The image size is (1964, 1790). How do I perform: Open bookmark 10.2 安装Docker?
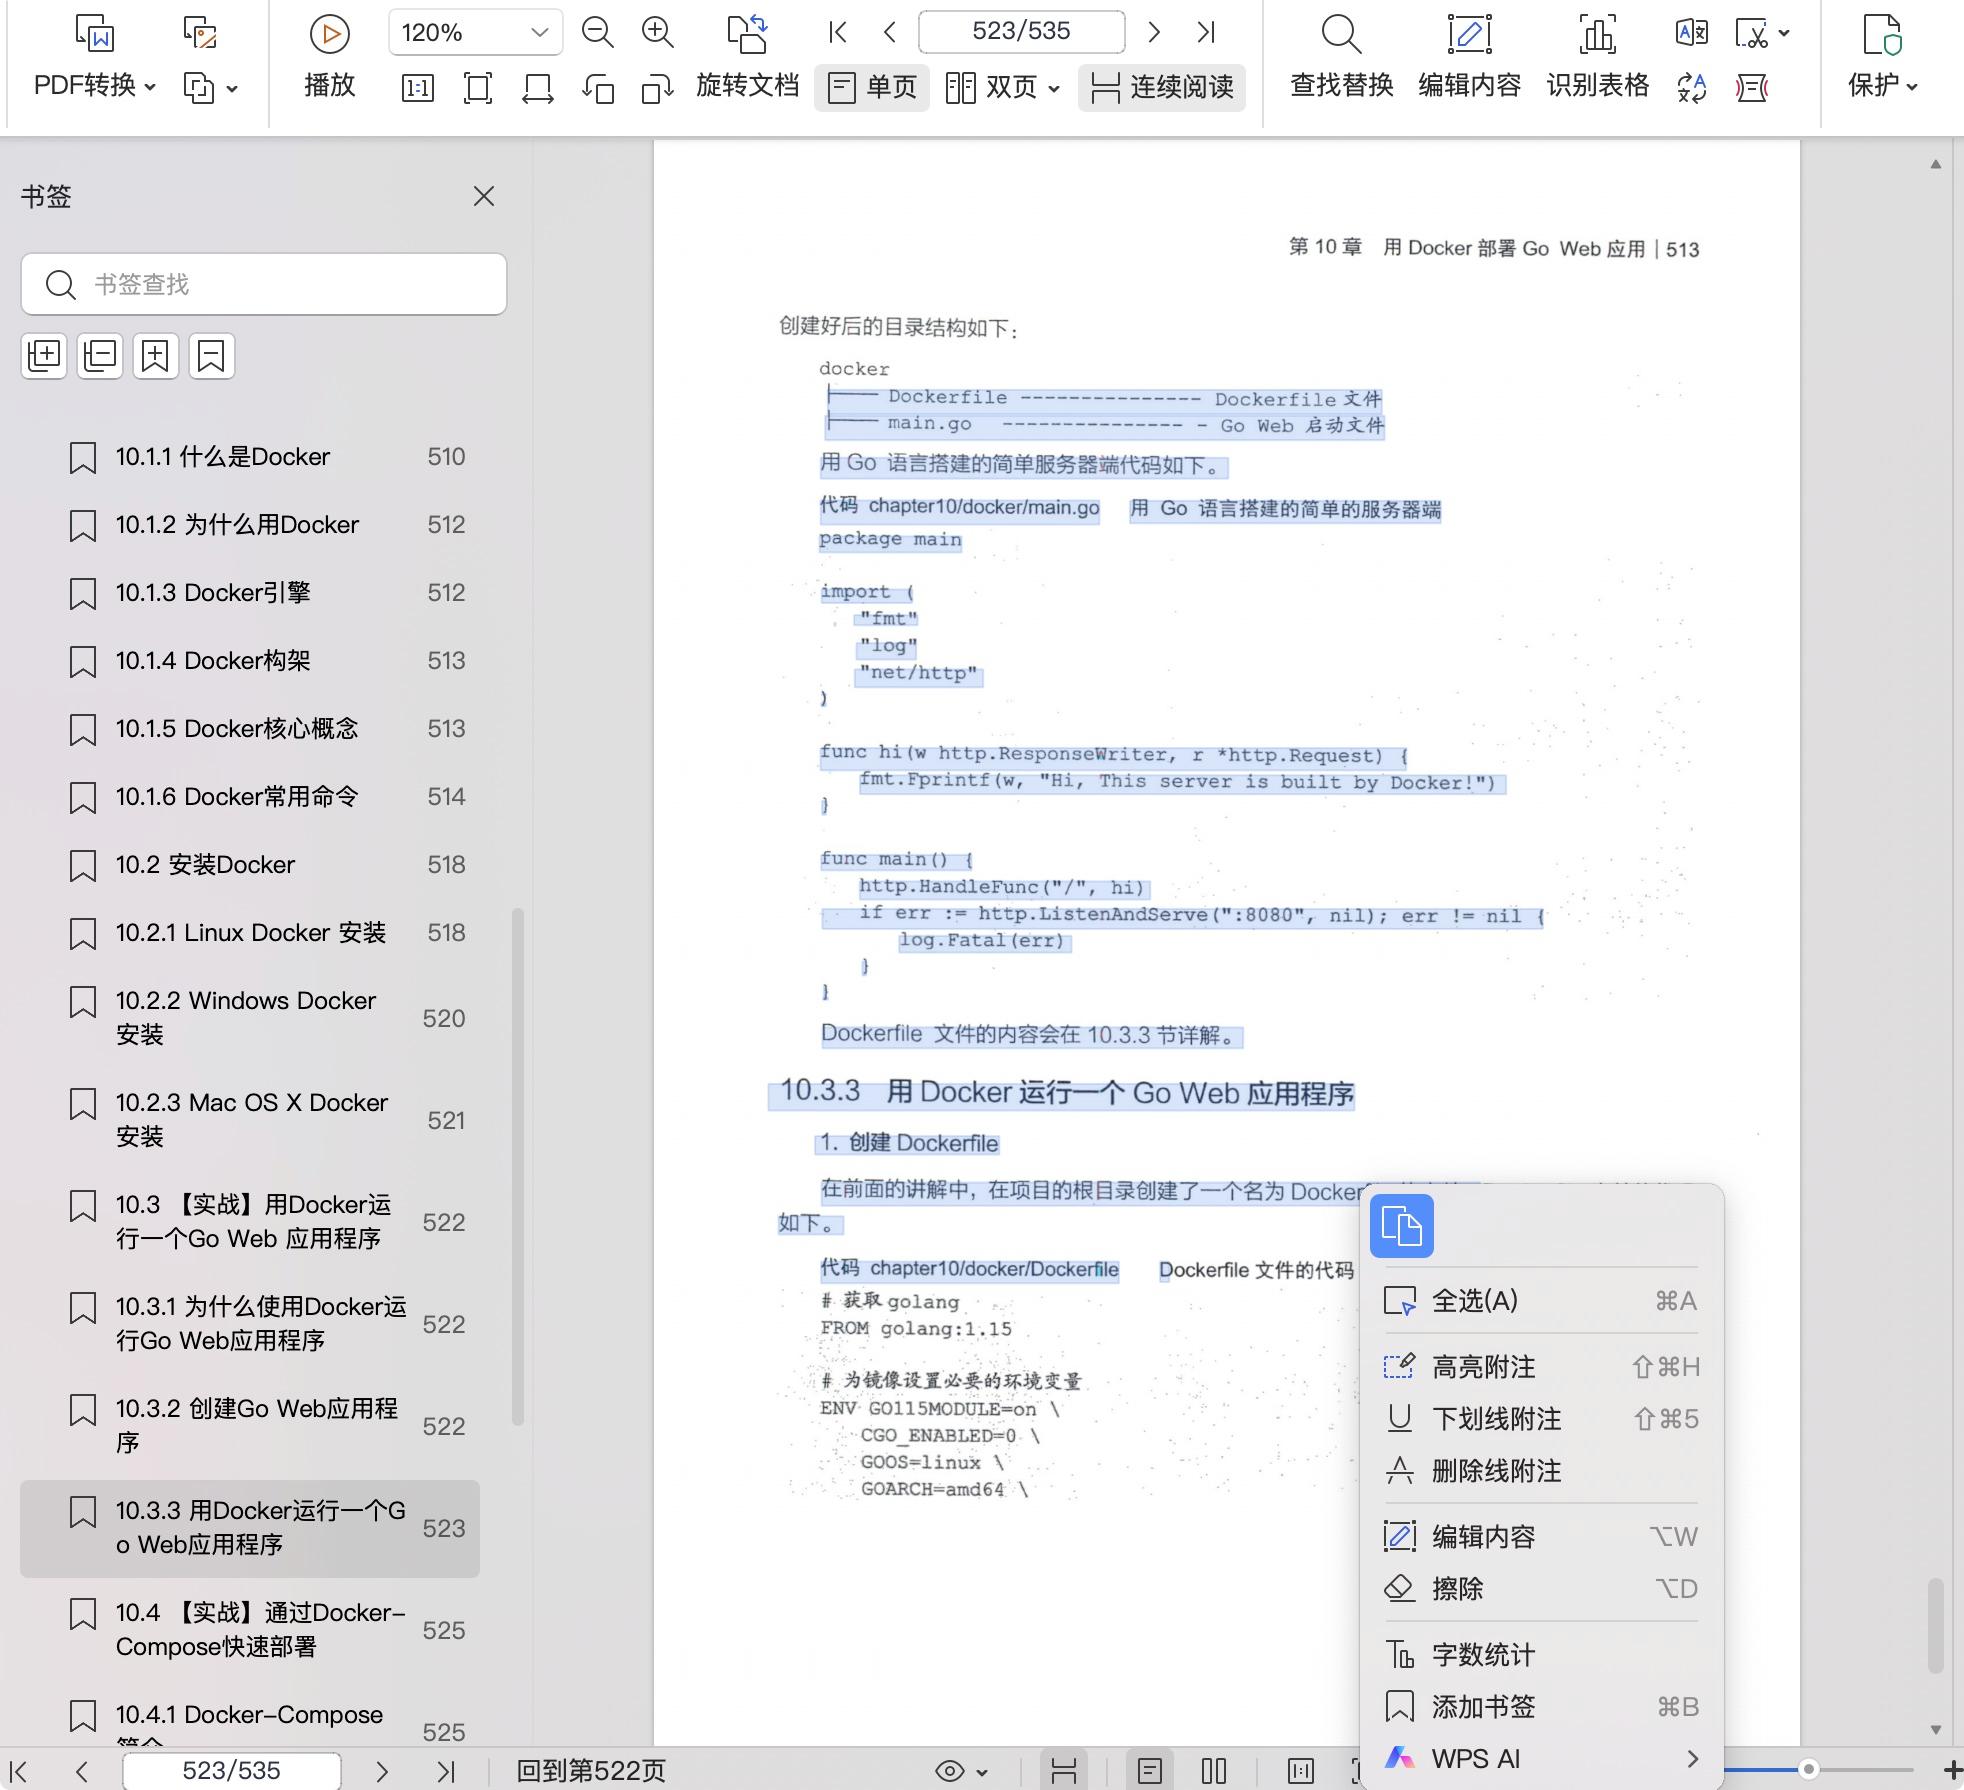click(x=250, y=865)
